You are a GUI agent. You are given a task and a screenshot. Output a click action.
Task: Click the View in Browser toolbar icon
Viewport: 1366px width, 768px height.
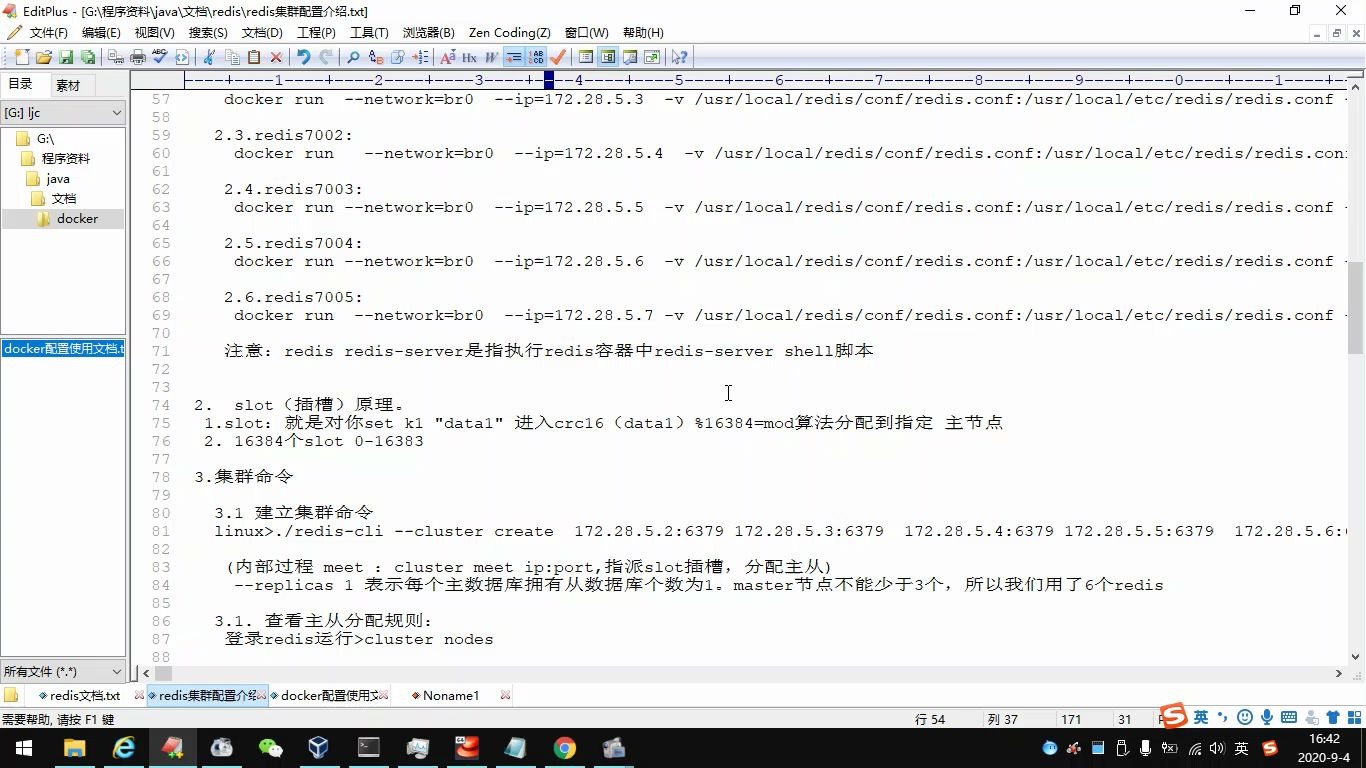click(x=182, y=57)
